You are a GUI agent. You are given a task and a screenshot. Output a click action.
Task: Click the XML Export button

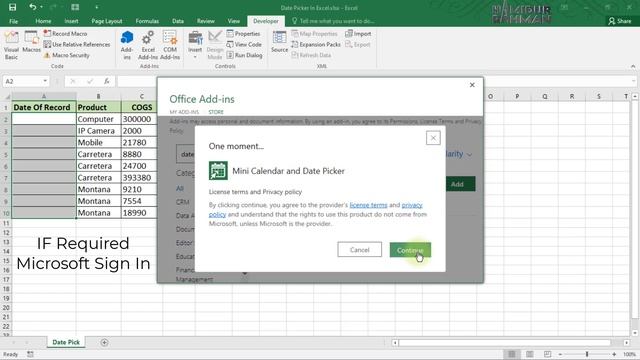click(x=358, y=44)
